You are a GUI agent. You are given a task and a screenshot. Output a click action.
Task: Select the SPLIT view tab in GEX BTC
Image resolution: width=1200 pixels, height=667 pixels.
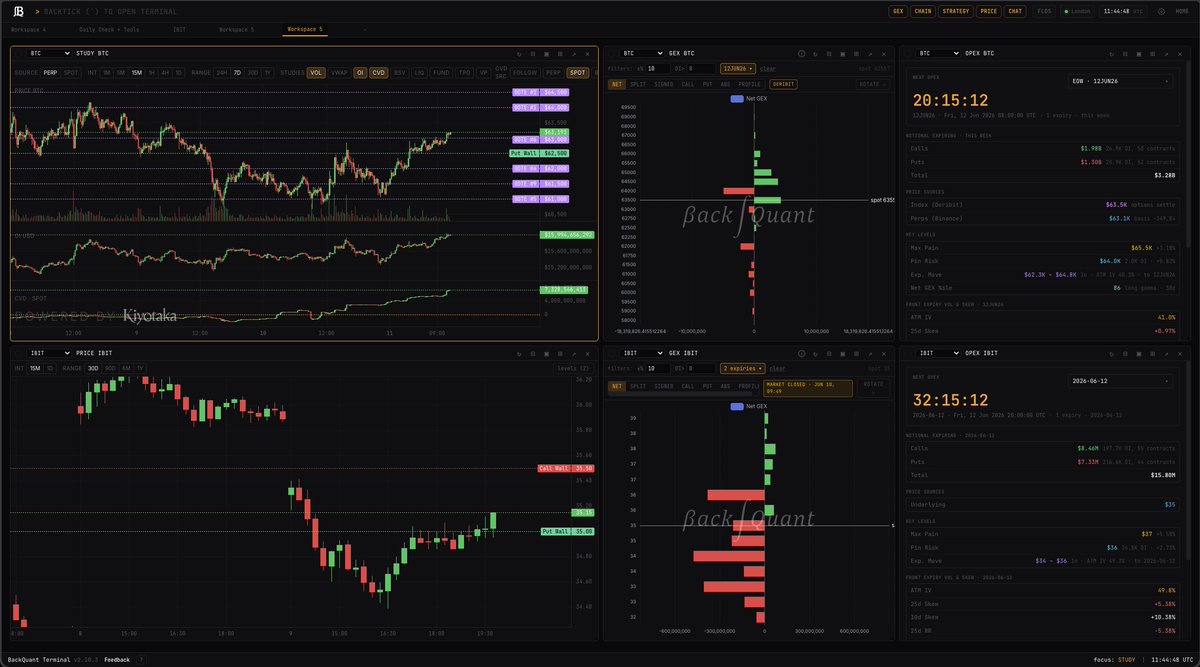tap(638, 84)
